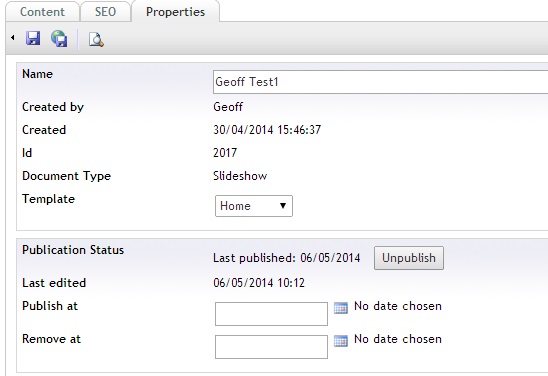
Task: Click the Unpublish button
Action: (x=409, y=258)
